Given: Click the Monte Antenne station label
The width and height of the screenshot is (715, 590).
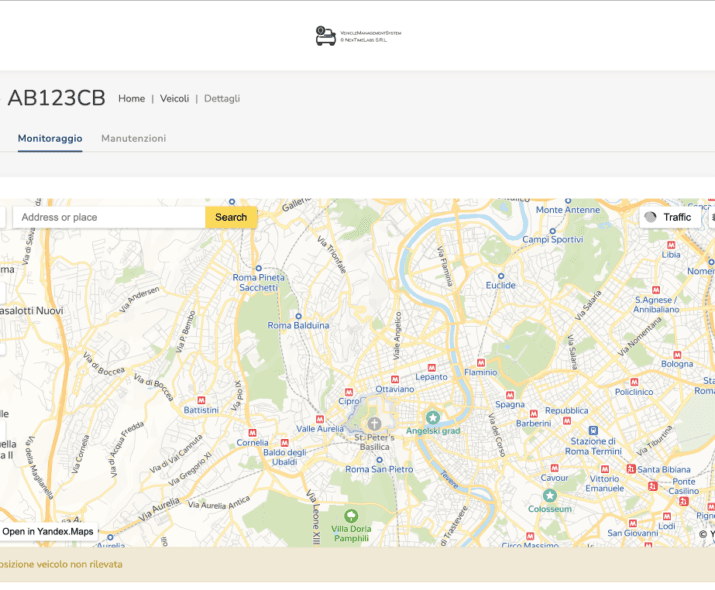Looking at the screenshot, I should pyautogui.click(x=568, y=210).
